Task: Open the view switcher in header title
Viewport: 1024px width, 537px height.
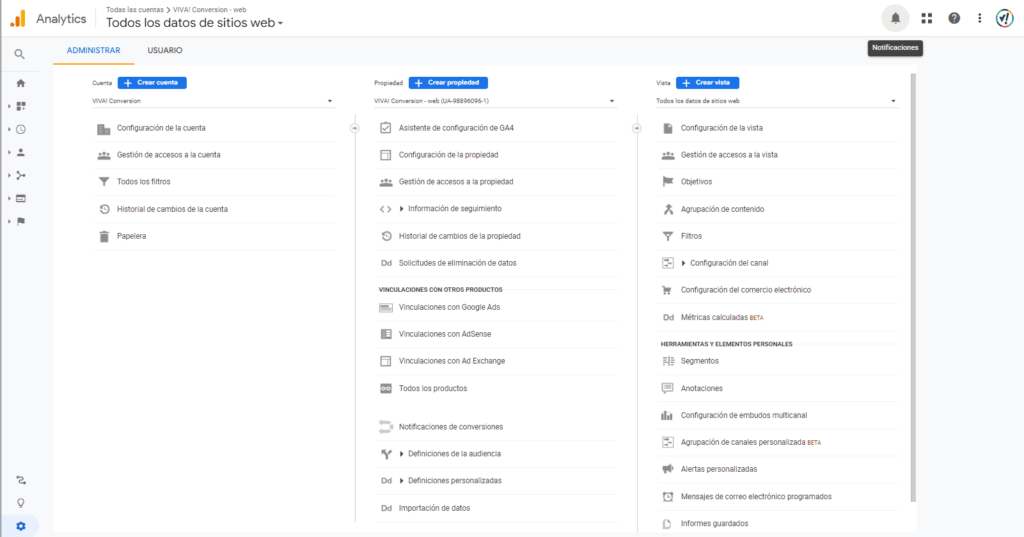Action: click(x=195, y=23)
